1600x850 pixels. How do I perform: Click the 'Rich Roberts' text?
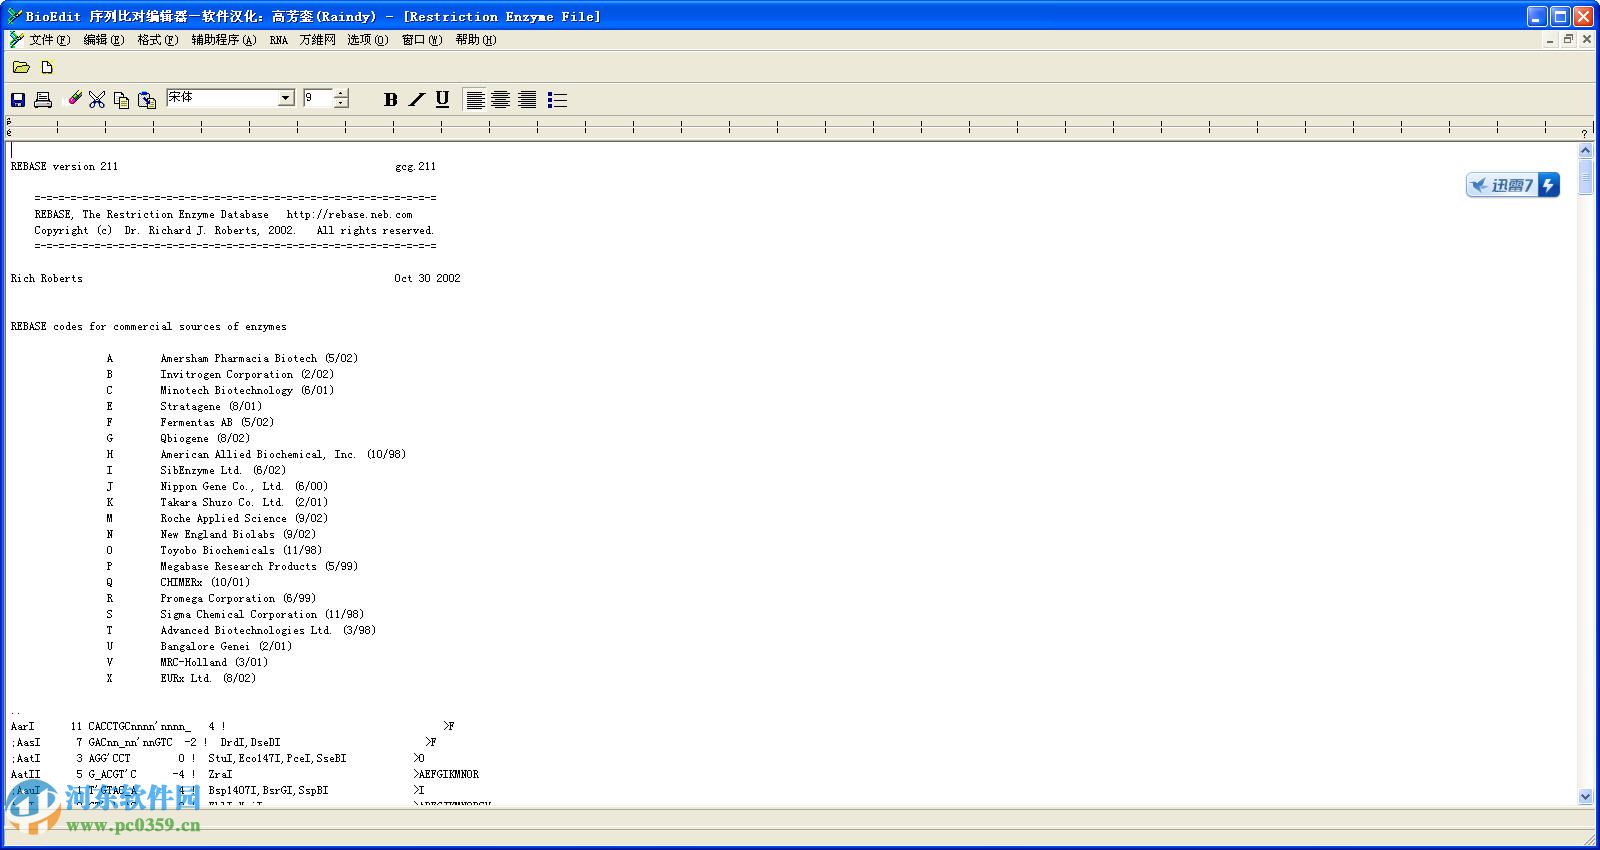tap(47, 278)
